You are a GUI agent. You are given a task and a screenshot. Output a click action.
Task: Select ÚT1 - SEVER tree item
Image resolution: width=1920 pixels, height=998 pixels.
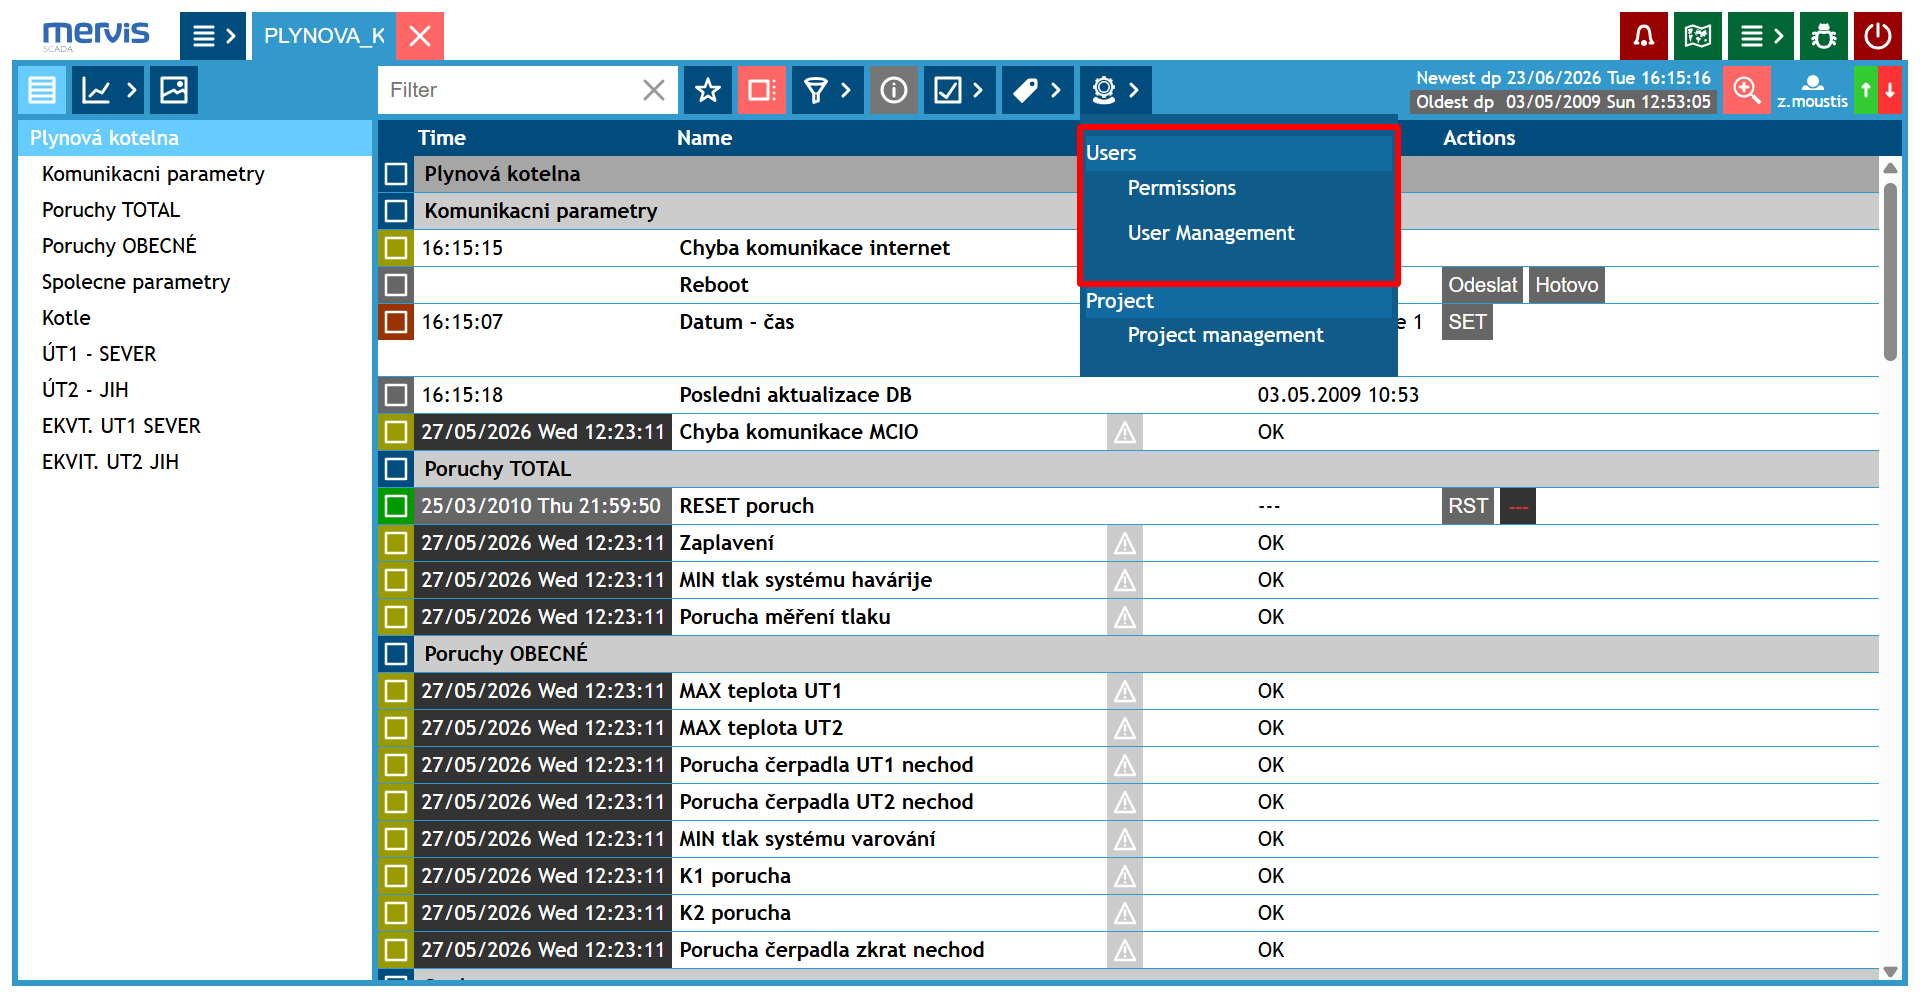[x=99, y=354]
